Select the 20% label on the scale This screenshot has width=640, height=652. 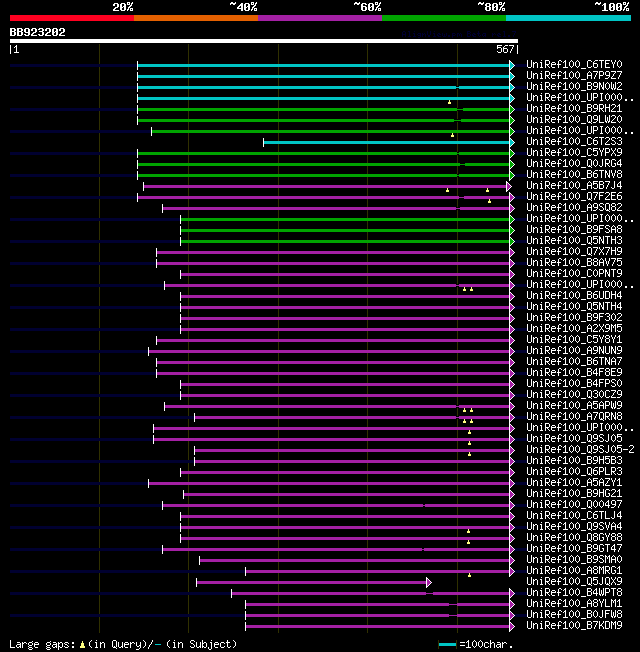[123, 7]
